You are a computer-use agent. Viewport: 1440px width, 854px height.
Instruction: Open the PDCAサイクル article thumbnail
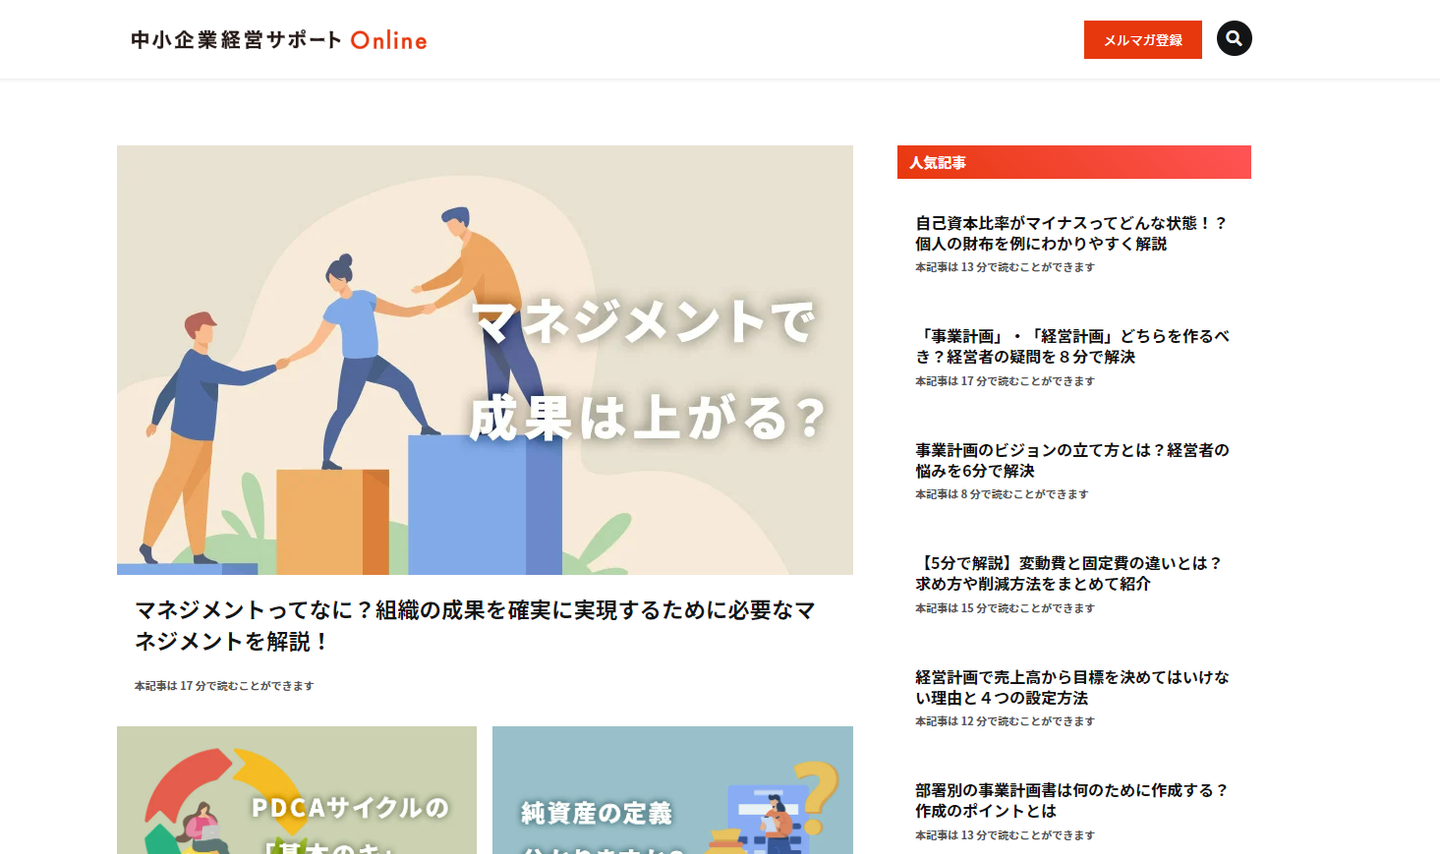point(297,790)
